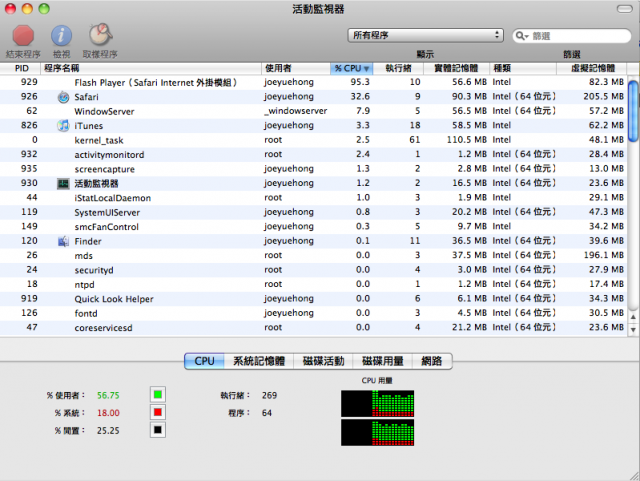Select the ntpd process row
Image resolution: width=640 pixels, height=481 pixels.
tap(313, 284)
